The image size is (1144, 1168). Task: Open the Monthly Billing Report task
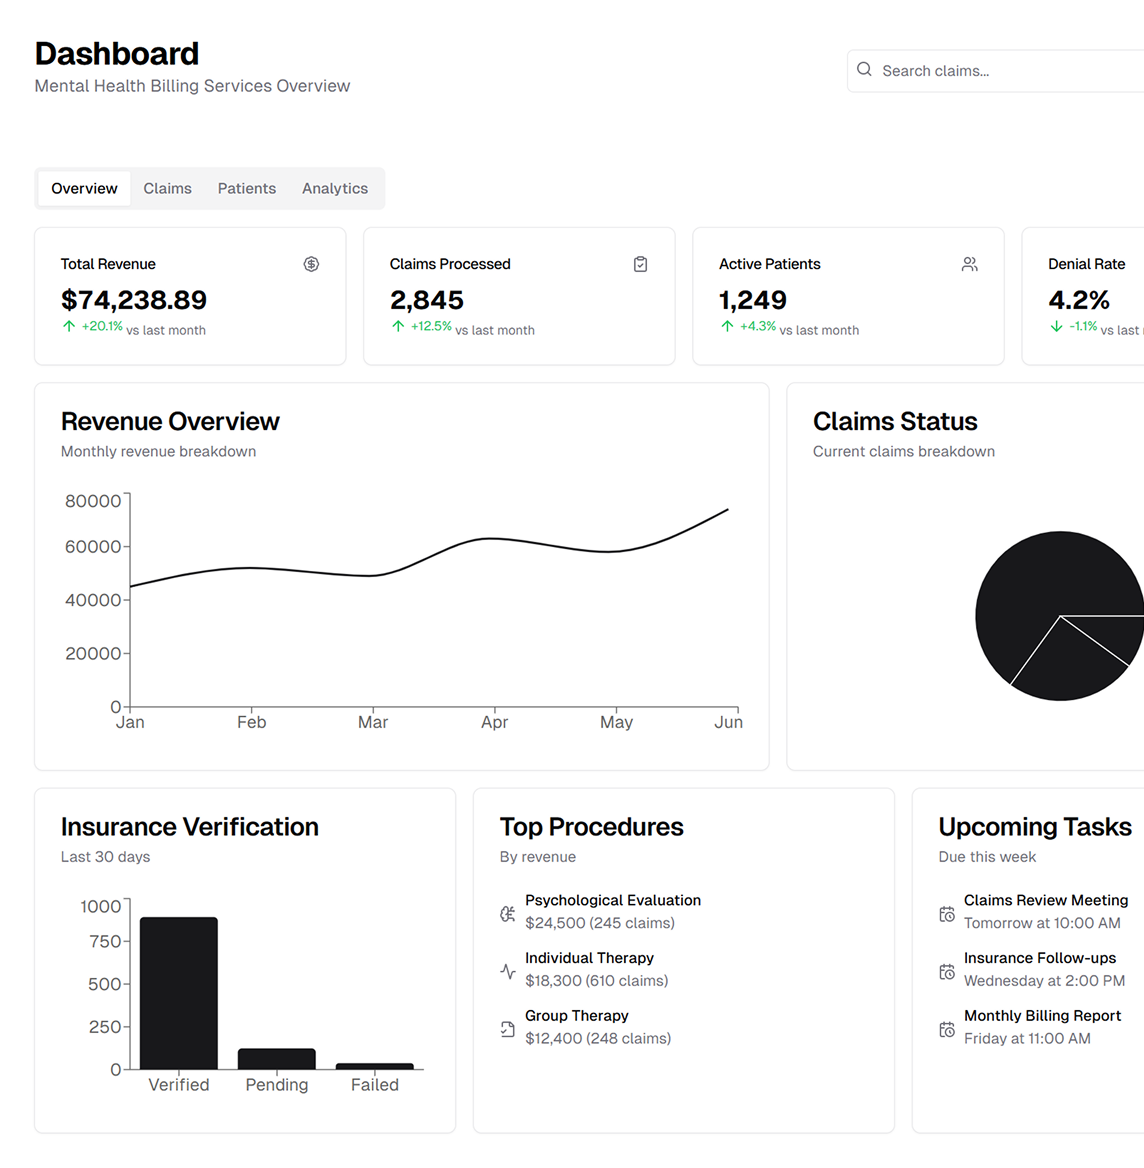[1042, 1015]
